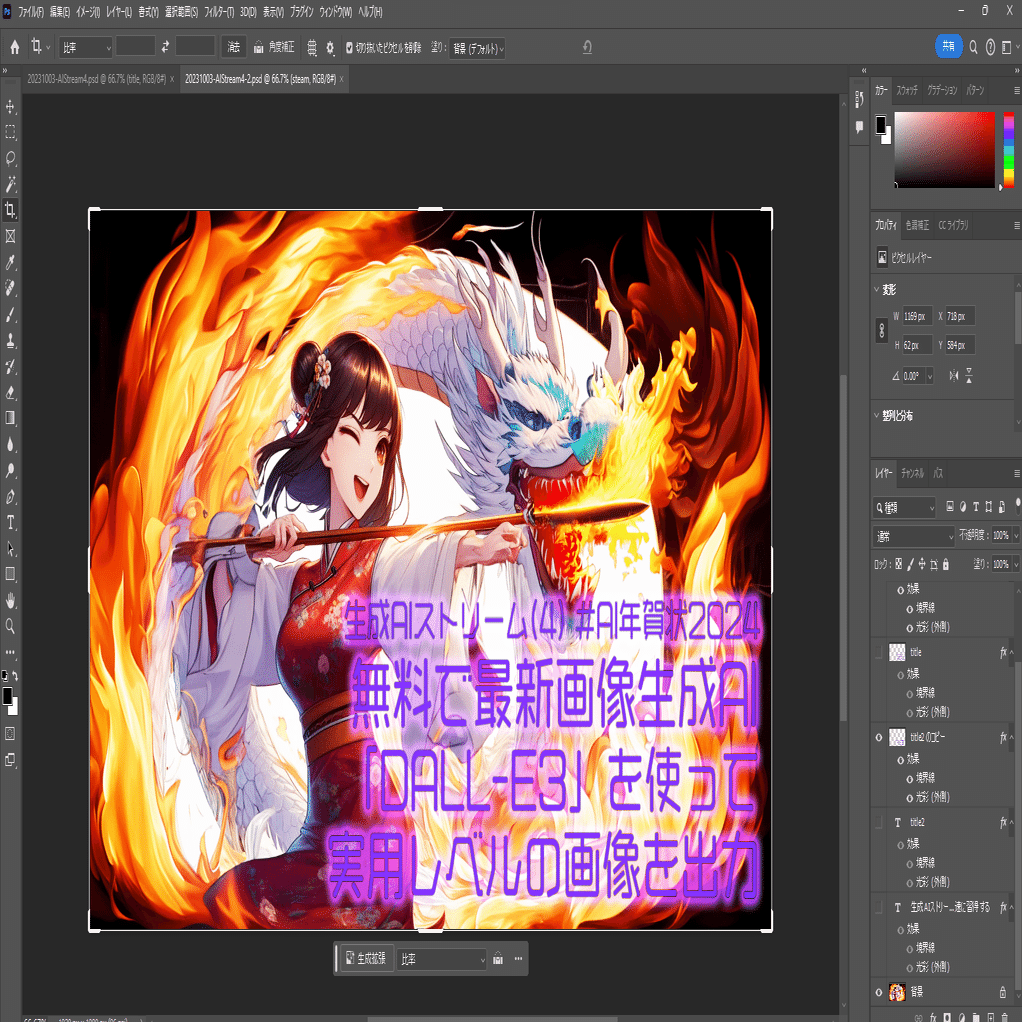The height and width of the screenshot is (1022, 1022).
Task: Show the 生成AIストリー text layer
Action: tap(879, 907)
